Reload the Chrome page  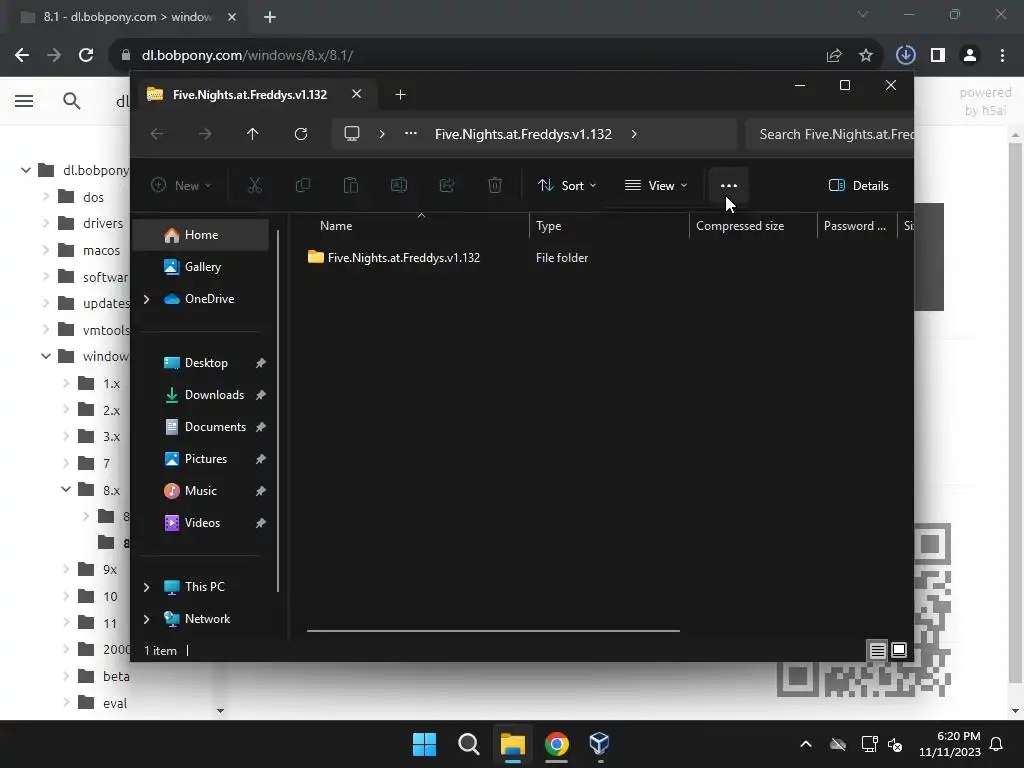86,55
